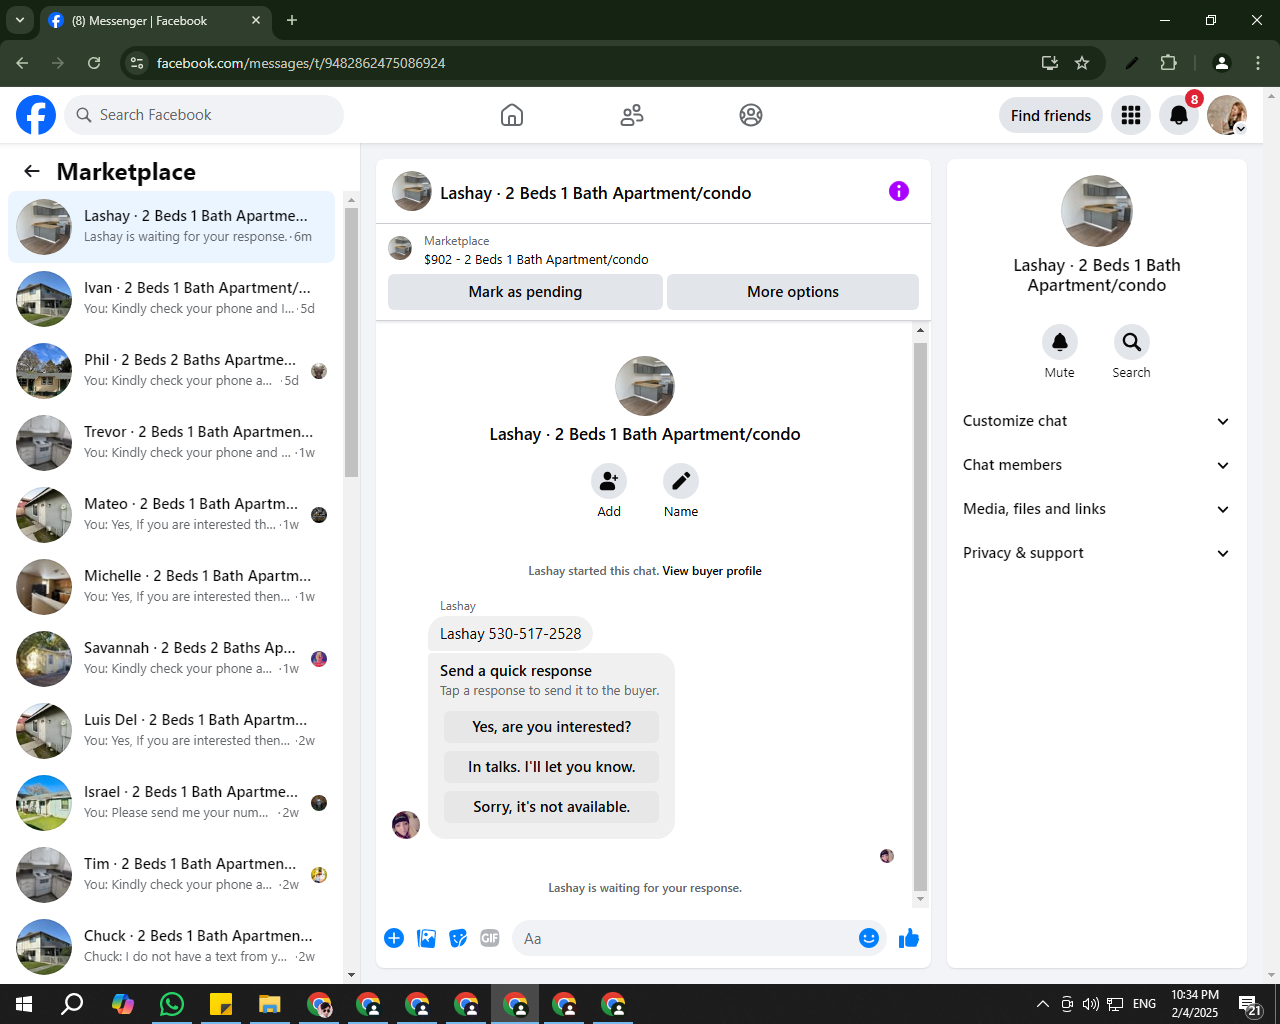Screen dimensions: 1280x1024
Task: Open the taskbar clock showing 10:34 PM
Action: coord(1195,1004)
